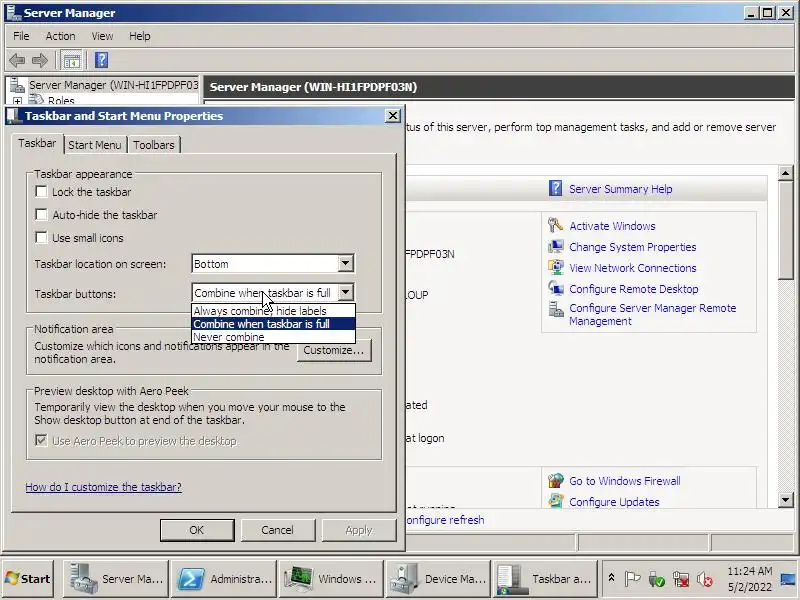Switch to the Start Menu tab
This screenshot has width=800, height=600.
point(95,145)
